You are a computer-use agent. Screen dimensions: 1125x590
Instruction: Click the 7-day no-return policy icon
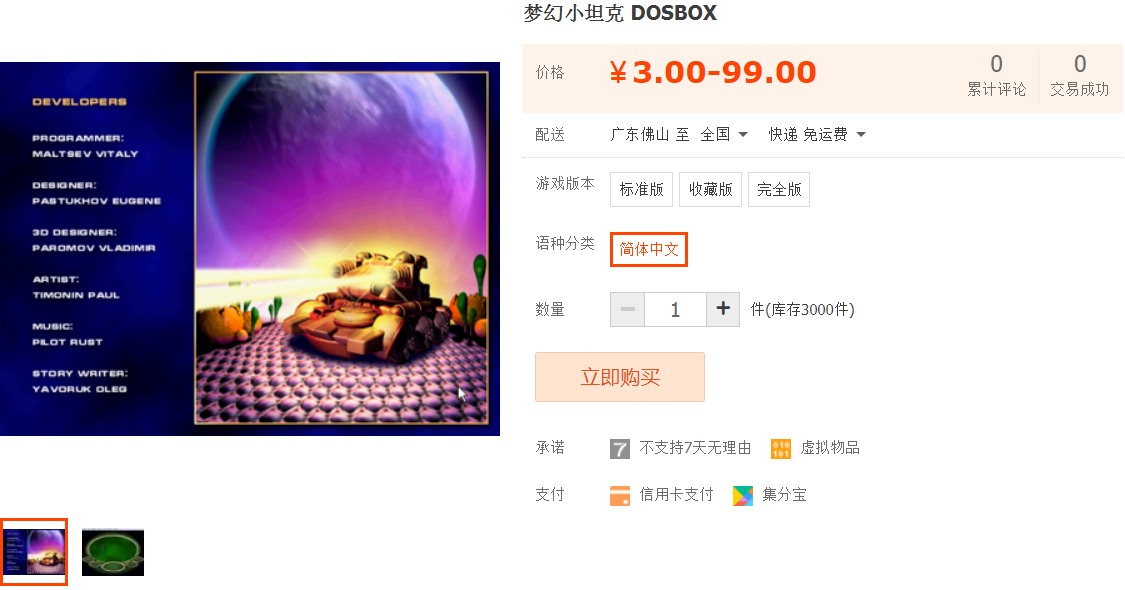[x=620, y=449]
